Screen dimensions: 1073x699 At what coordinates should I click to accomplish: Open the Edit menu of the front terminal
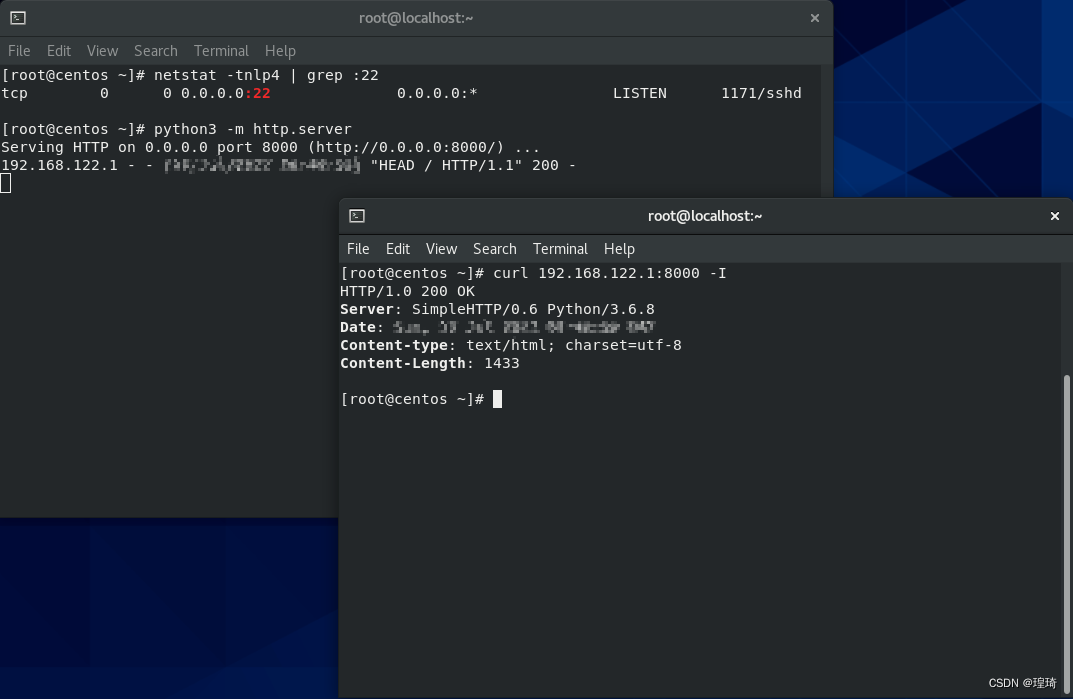click(397, 248)
